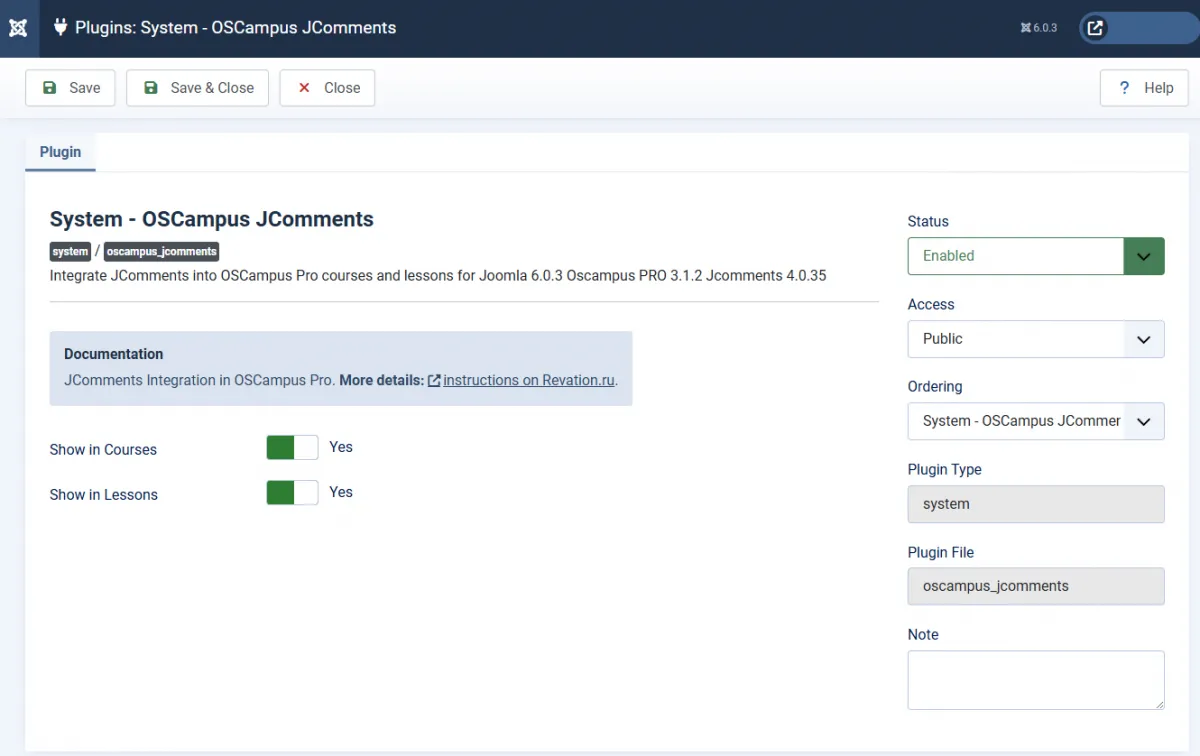This screenshot has width=1200, height=756.
Task: Open the instructions on Revation.ru link
Action: click(529, 380)
